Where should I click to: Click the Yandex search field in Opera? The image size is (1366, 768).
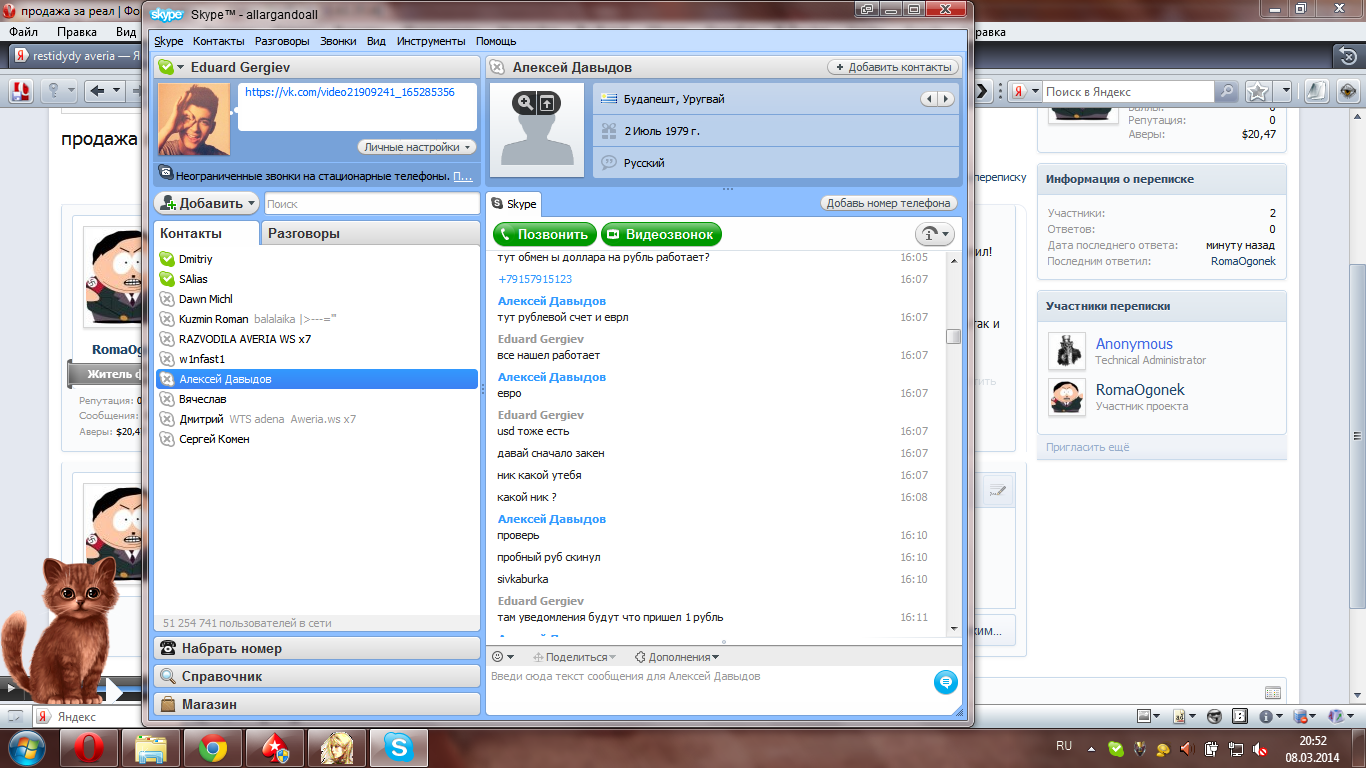[1127, 91]
